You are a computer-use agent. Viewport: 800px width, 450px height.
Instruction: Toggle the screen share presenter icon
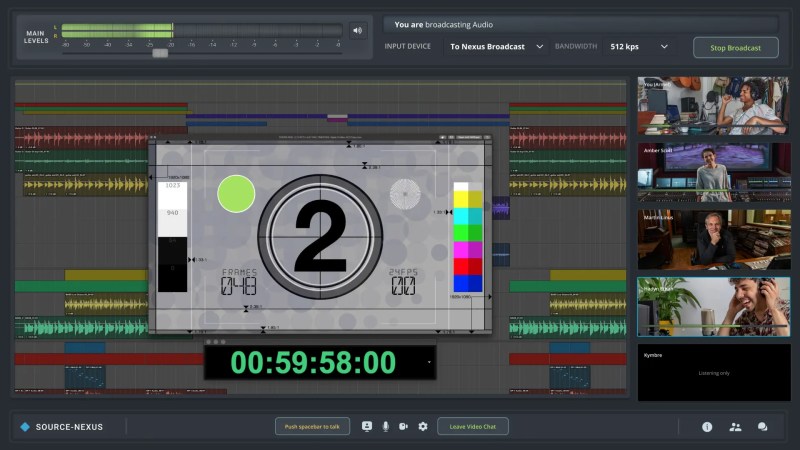[367, 426]
